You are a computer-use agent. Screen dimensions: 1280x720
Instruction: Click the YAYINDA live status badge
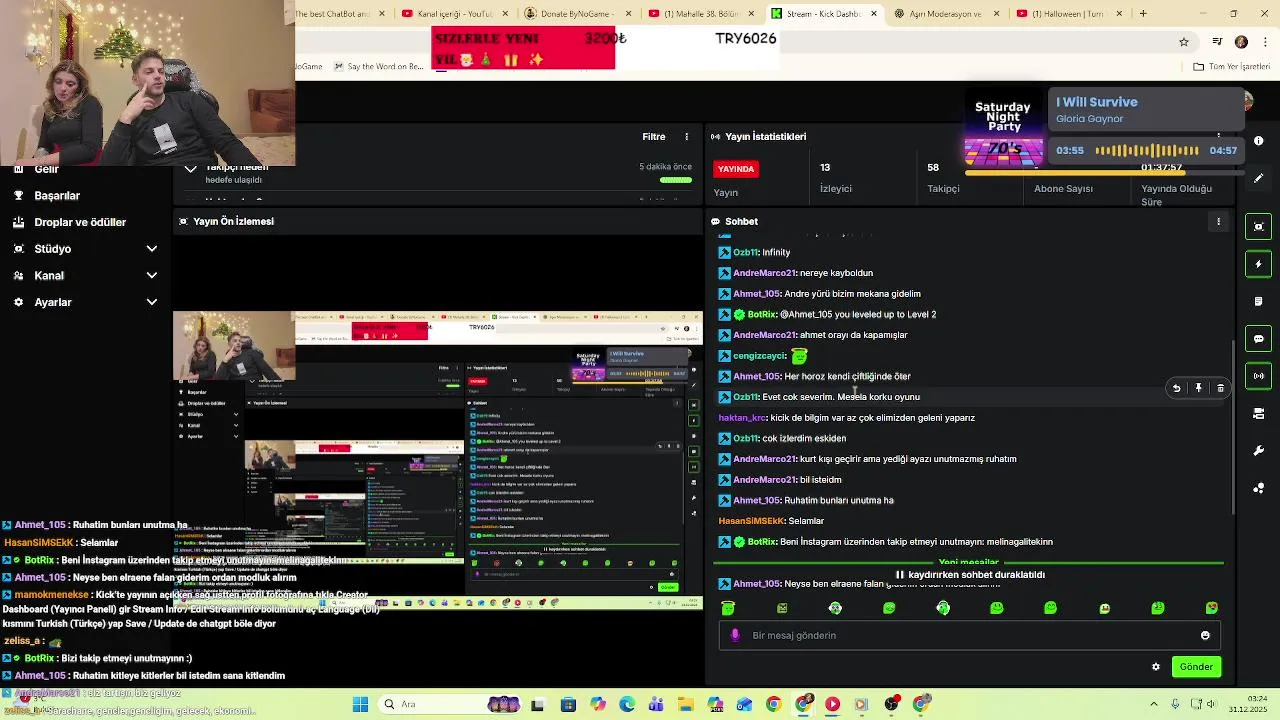(736, 169)
